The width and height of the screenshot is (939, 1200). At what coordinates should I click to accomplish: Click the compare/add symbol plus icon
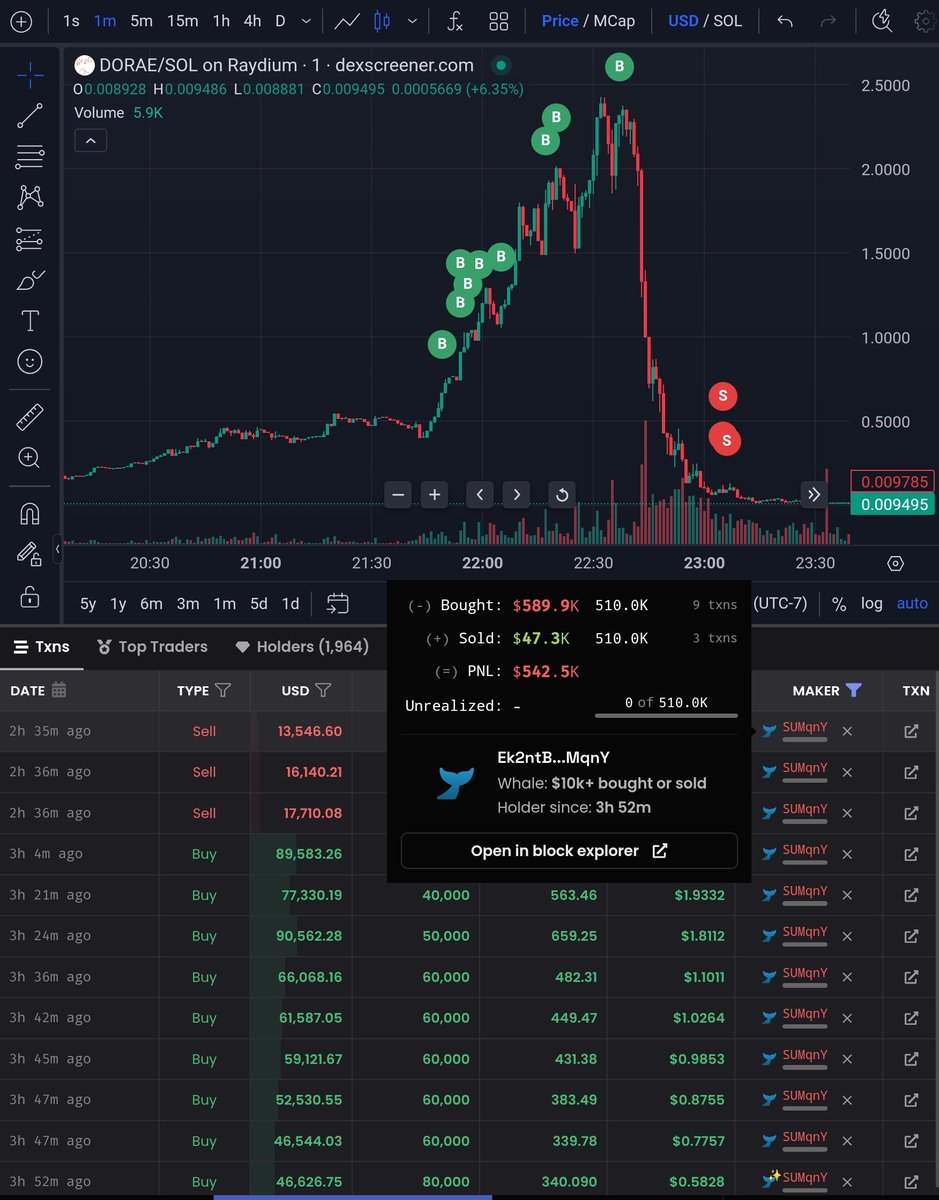pyautogui.click(x=20, y=21)
